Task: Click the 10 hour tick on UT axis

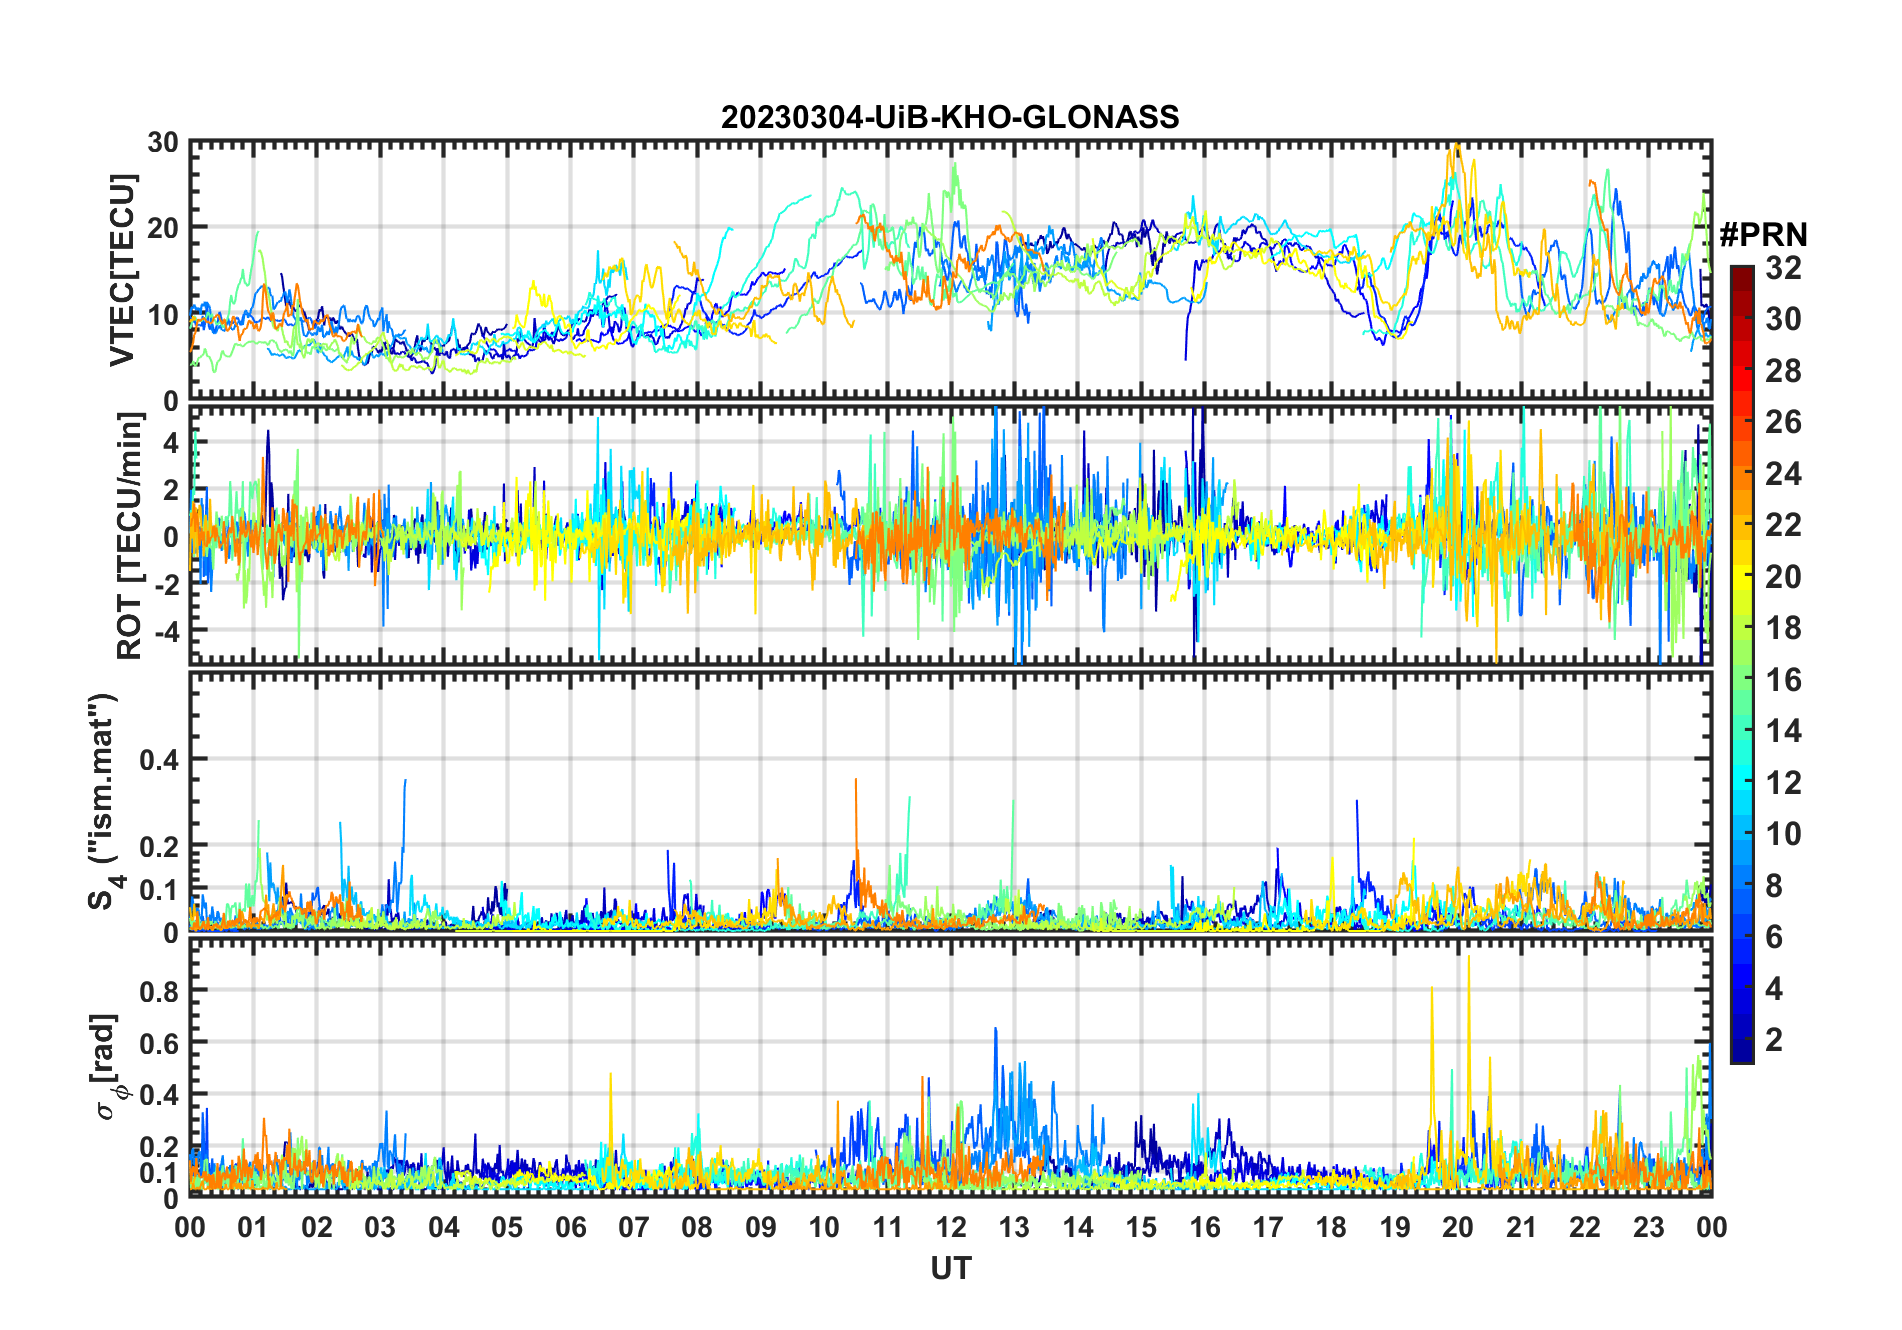Action: tap(824, 1227)
